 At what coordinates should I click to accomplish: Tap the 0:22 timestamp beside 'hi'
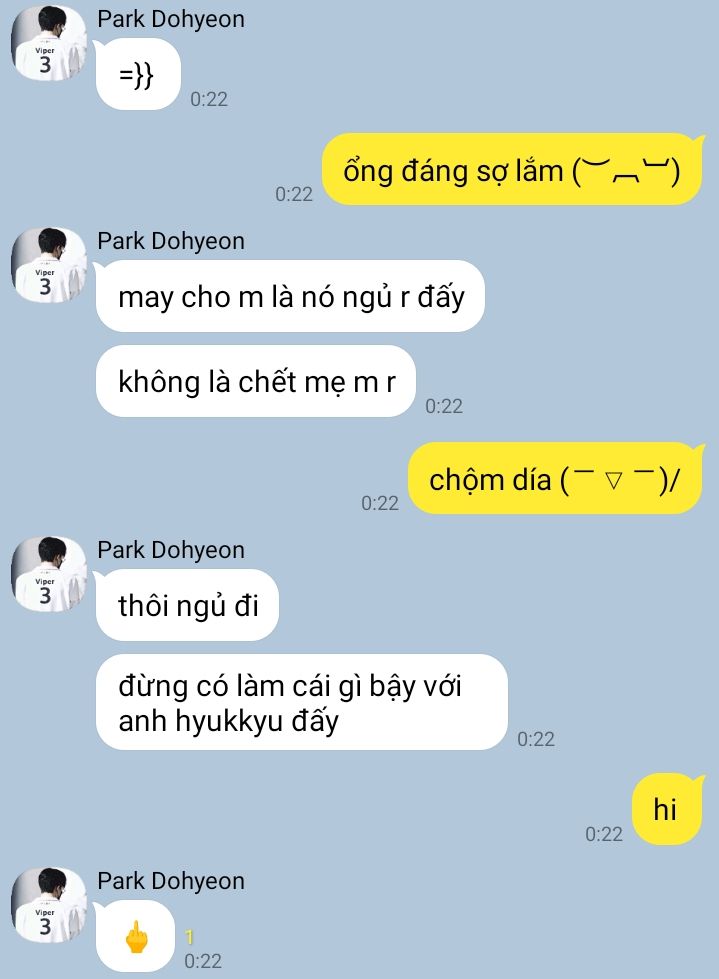(x=604, y=834)
